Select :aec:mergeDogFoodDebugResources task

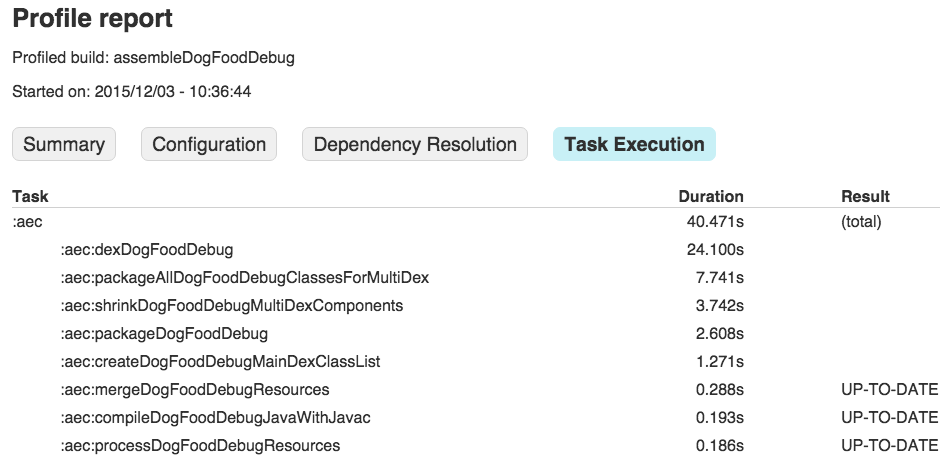(195, 389)
